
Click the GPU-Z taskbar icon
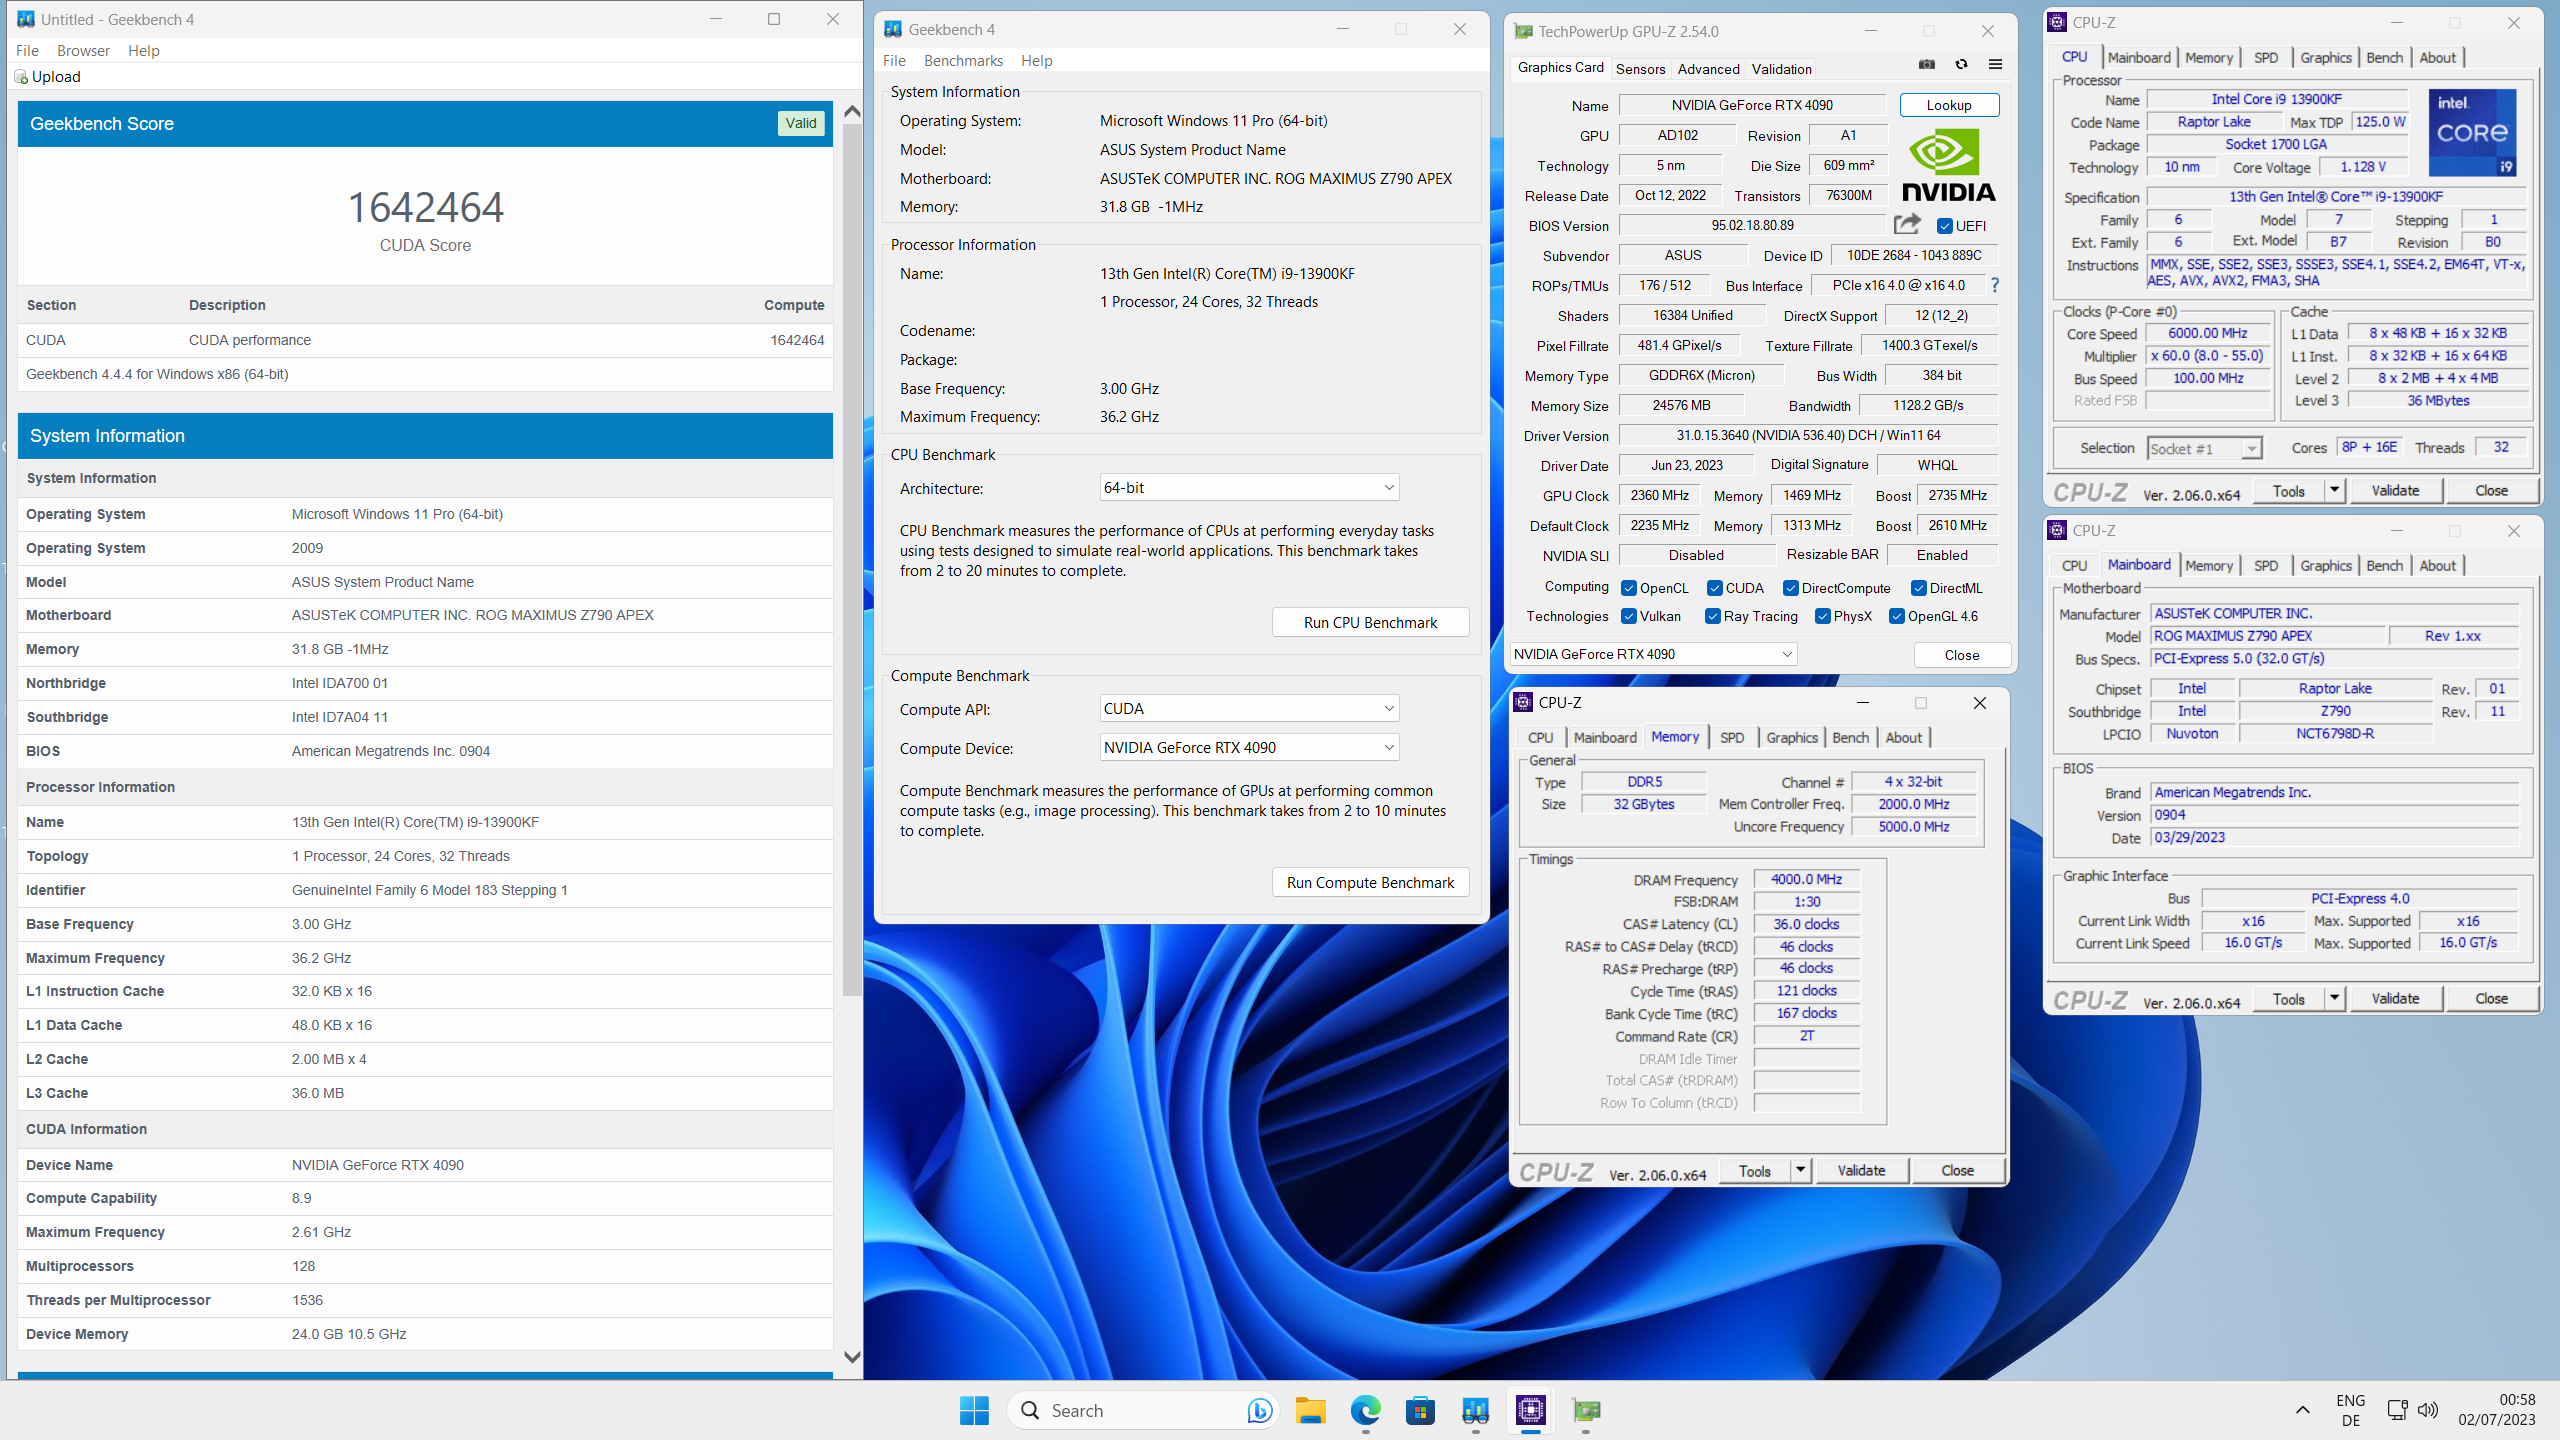point(1586,1410)
